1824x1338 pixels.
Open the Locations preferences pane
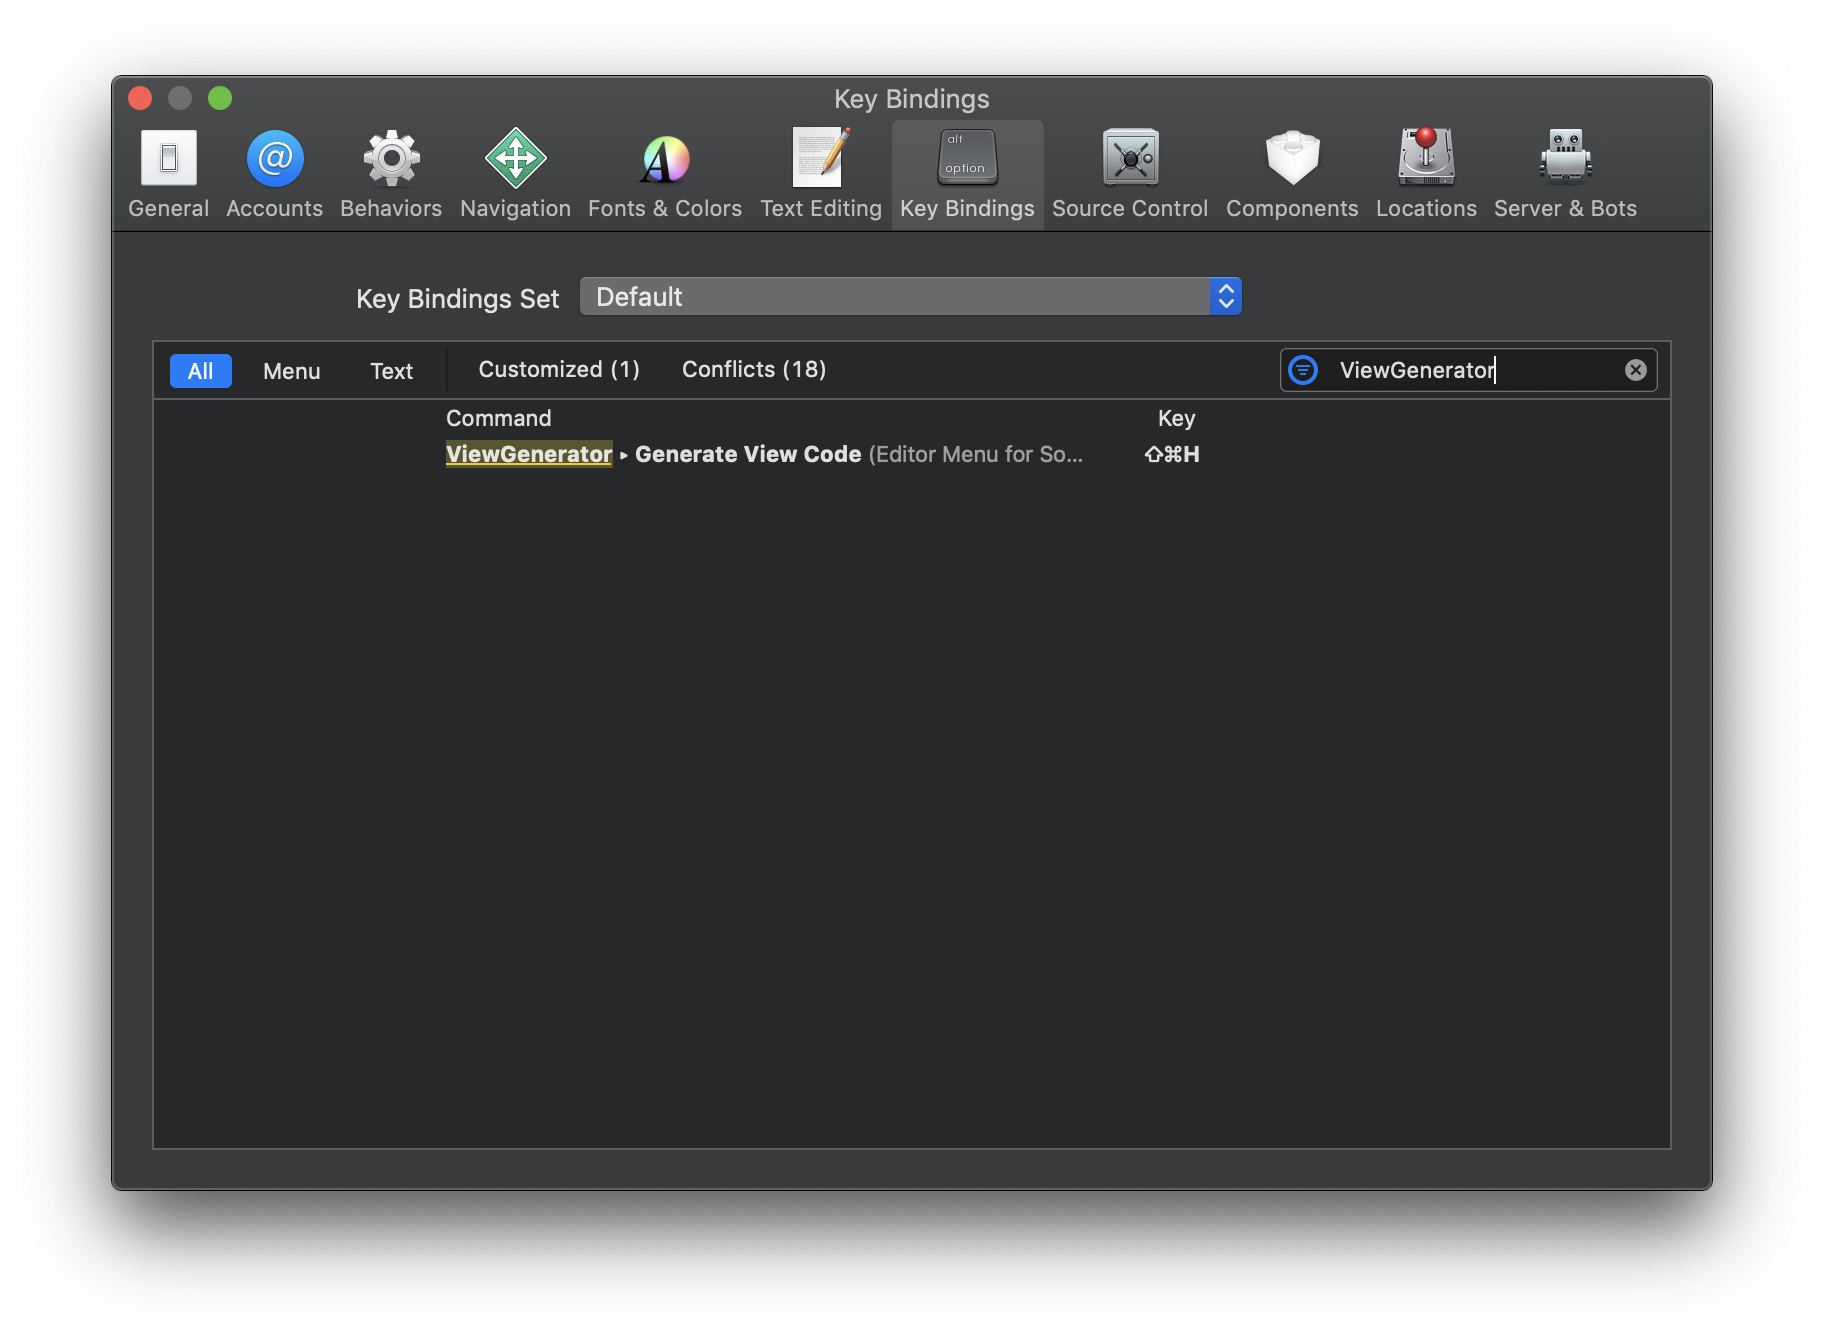pos(1426,174)
